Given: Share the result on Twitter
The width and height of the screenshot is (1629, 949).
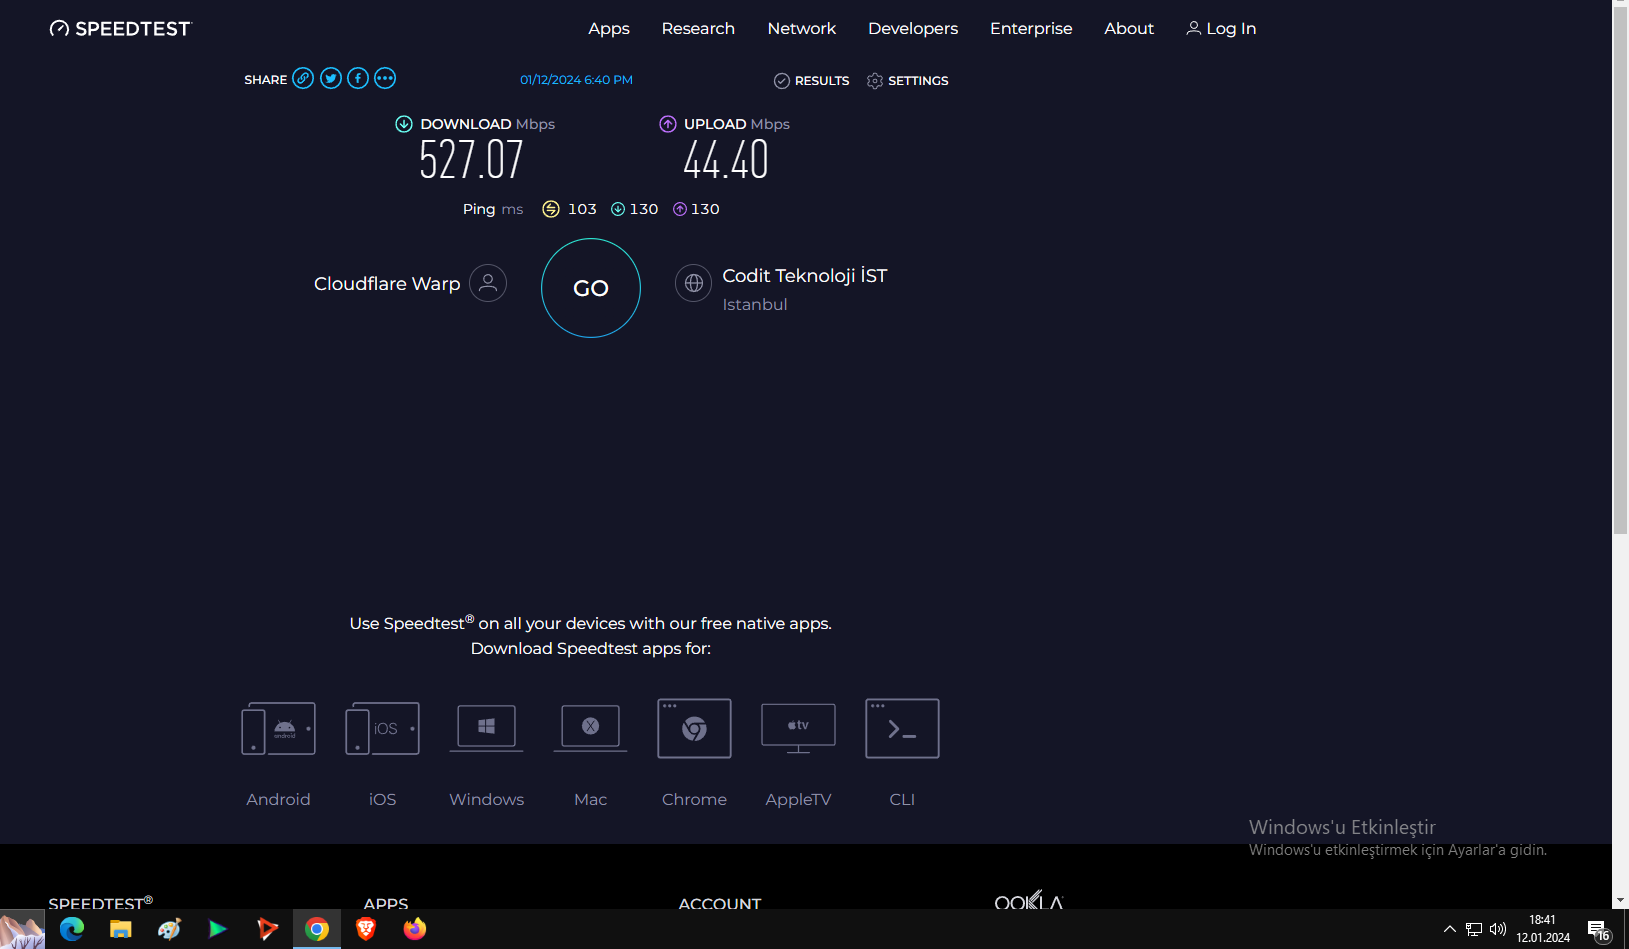Looking at the screenshot, I should [331, 78].
